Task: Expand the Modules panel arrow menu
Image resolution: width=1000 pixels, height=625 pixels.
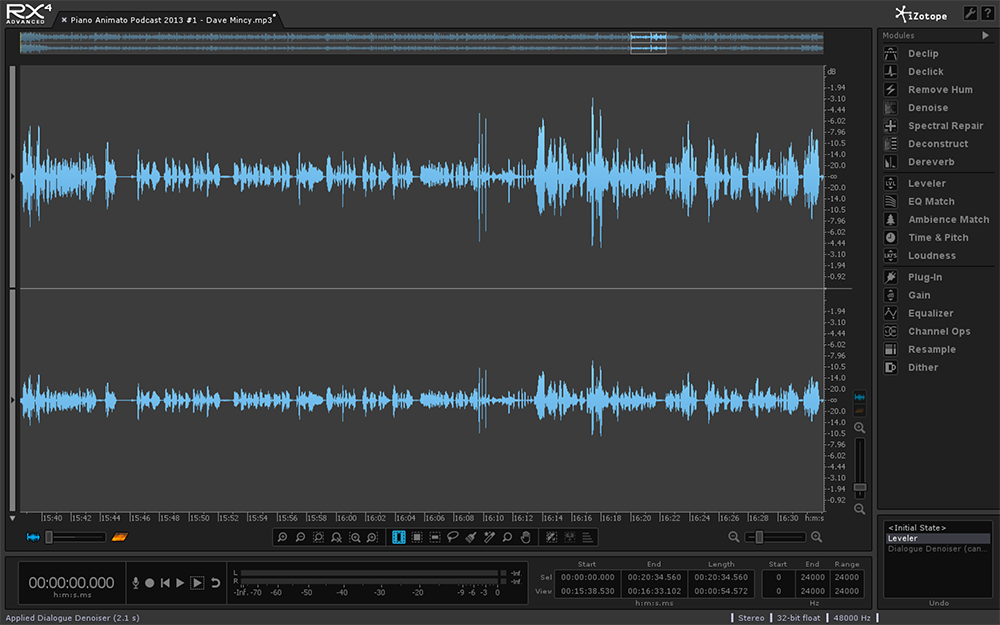Action: (985, 36)
